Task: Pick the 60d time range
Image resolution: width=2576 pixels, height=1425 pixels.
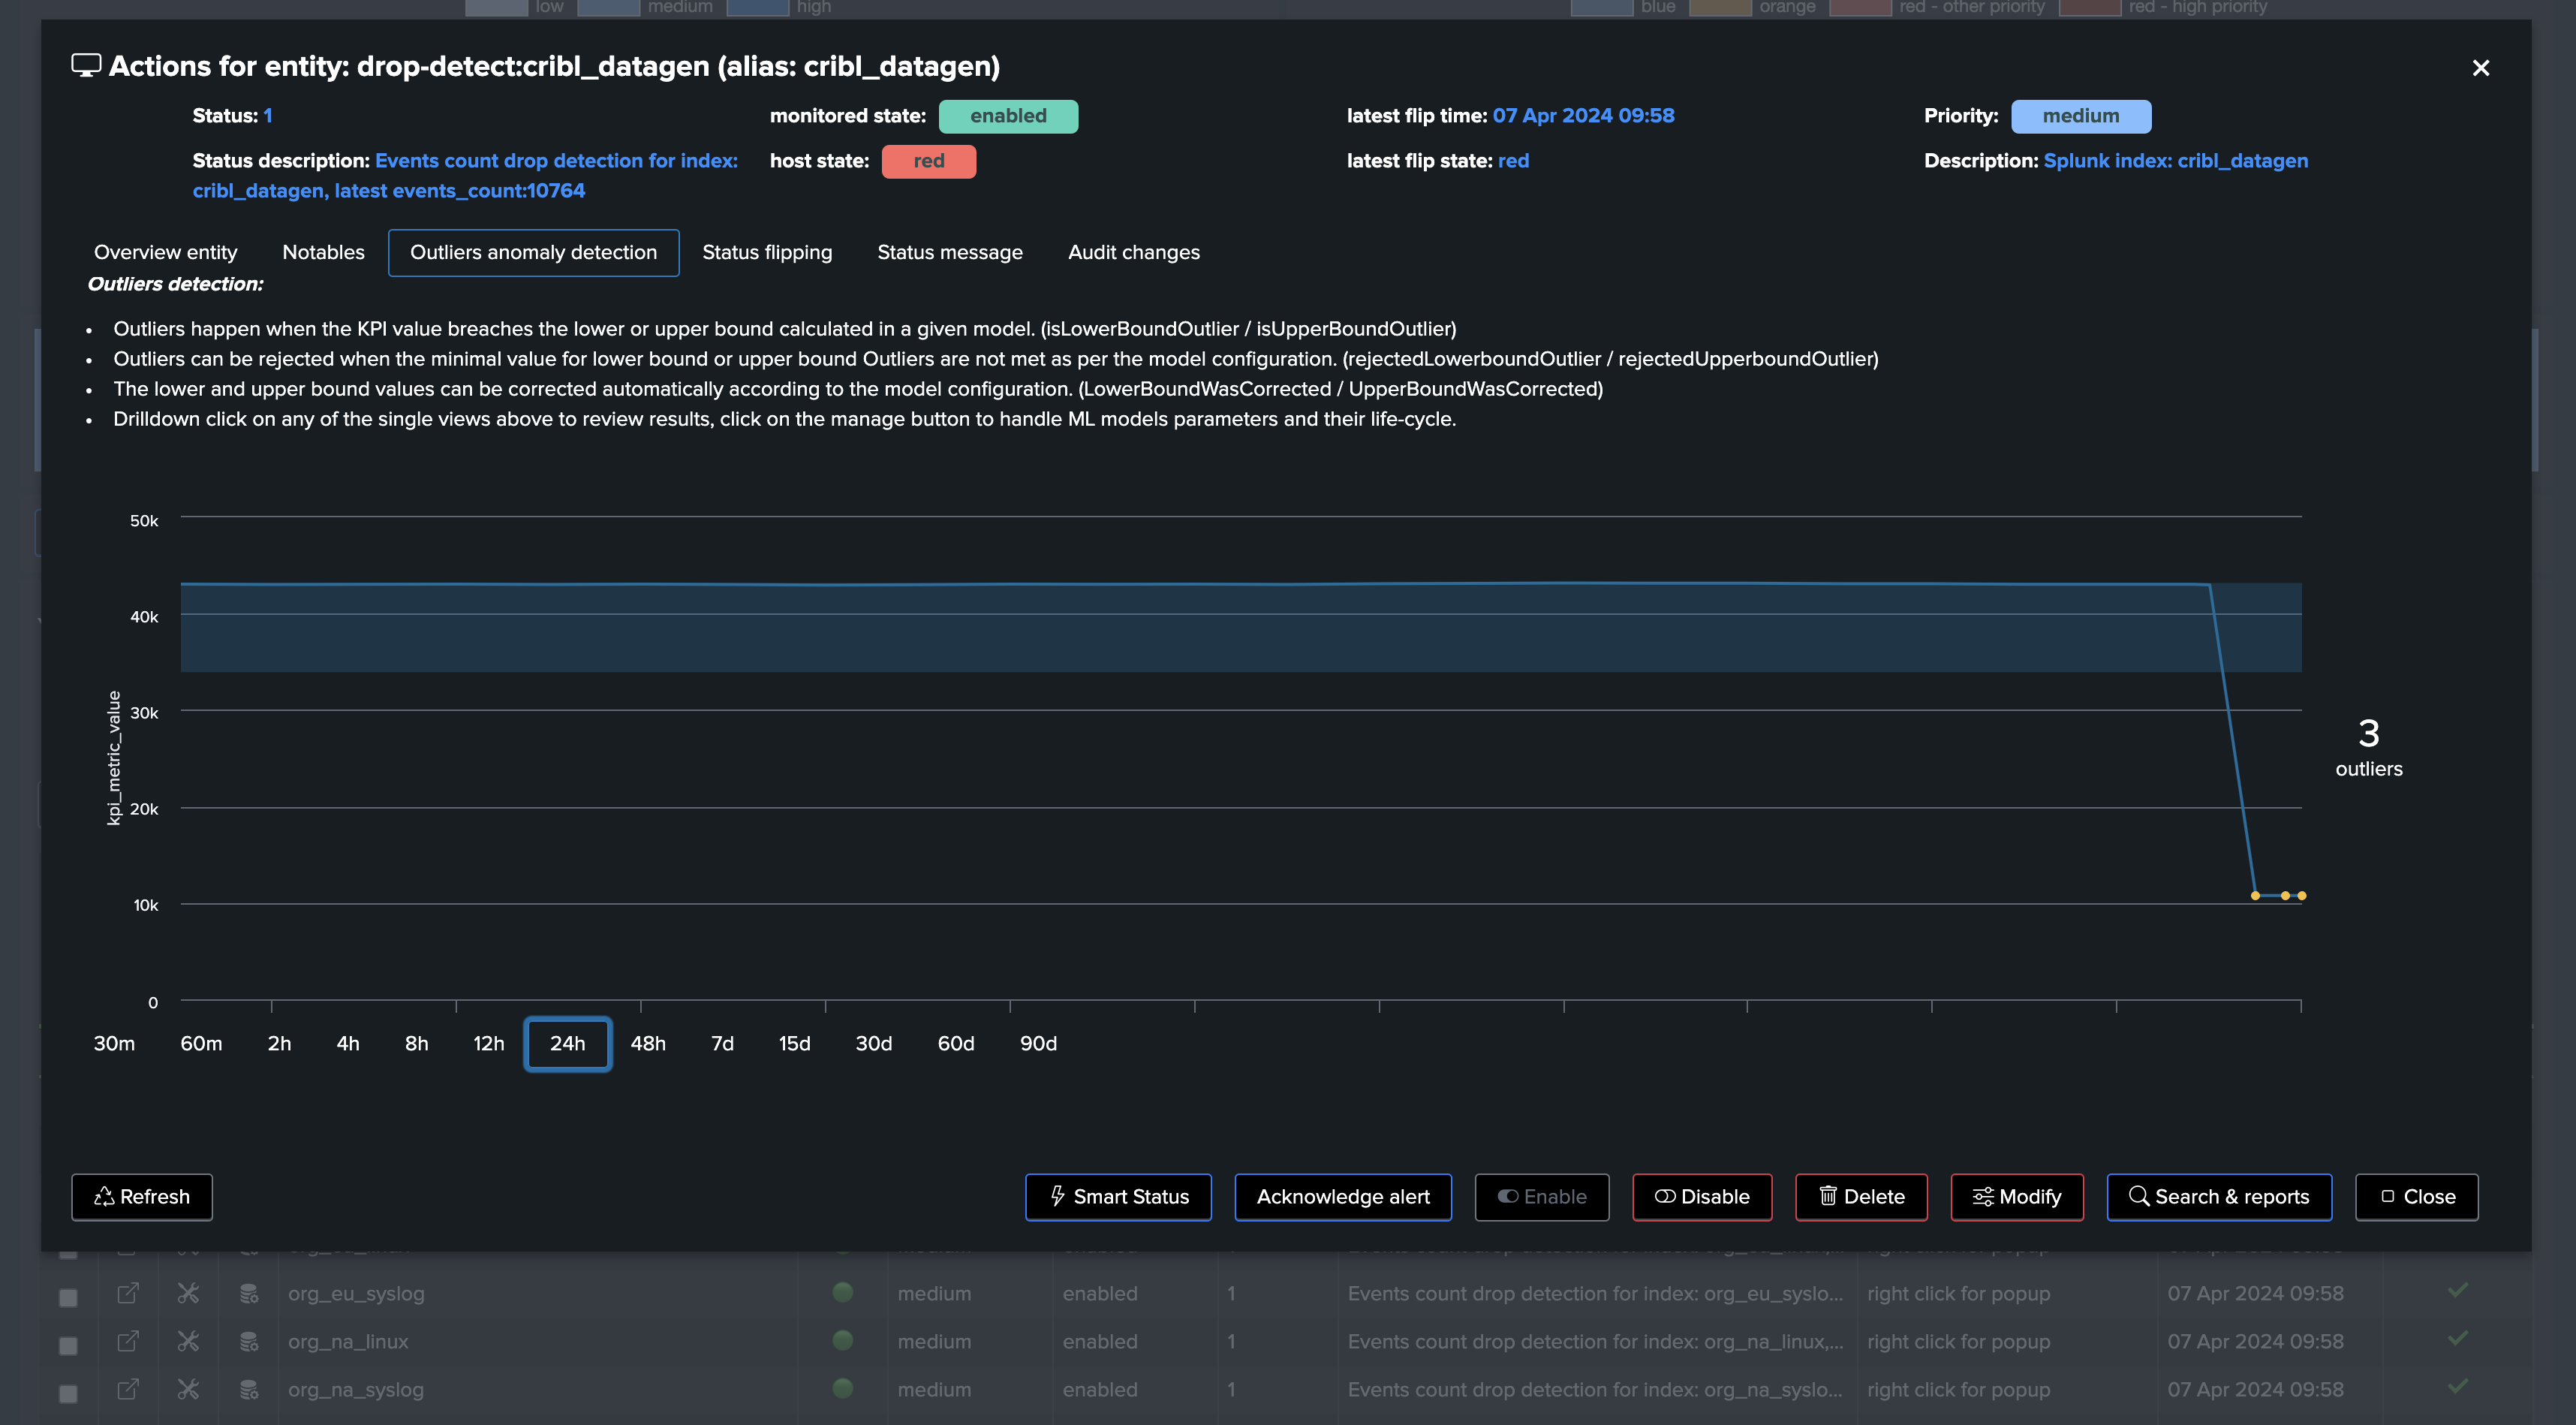Action: [955, 1043]
